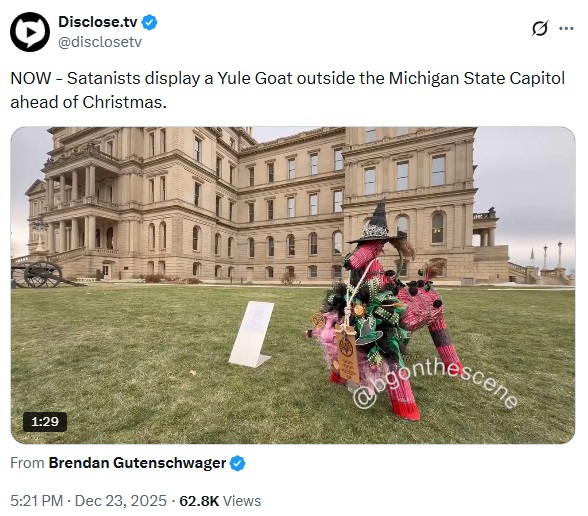The width and height of the screenshot is (588, 516).
Task: Click the 1:29 video duration badge
Action: point(45,422)
